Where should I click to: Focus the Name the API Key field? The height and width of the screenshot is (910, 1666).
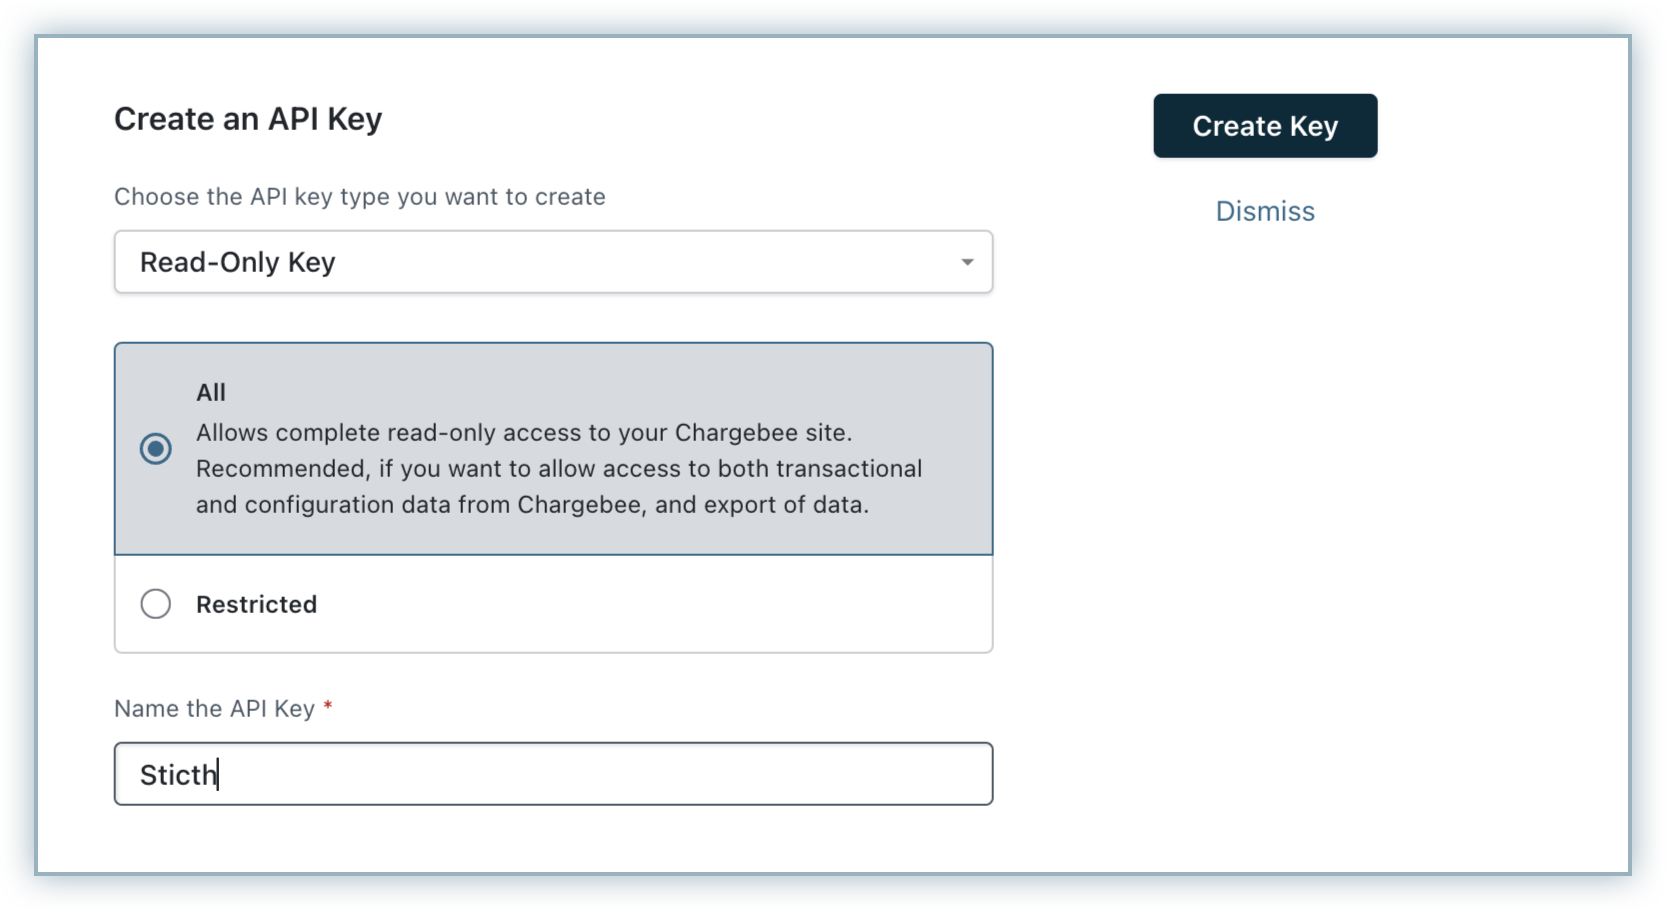coord(553,774)
